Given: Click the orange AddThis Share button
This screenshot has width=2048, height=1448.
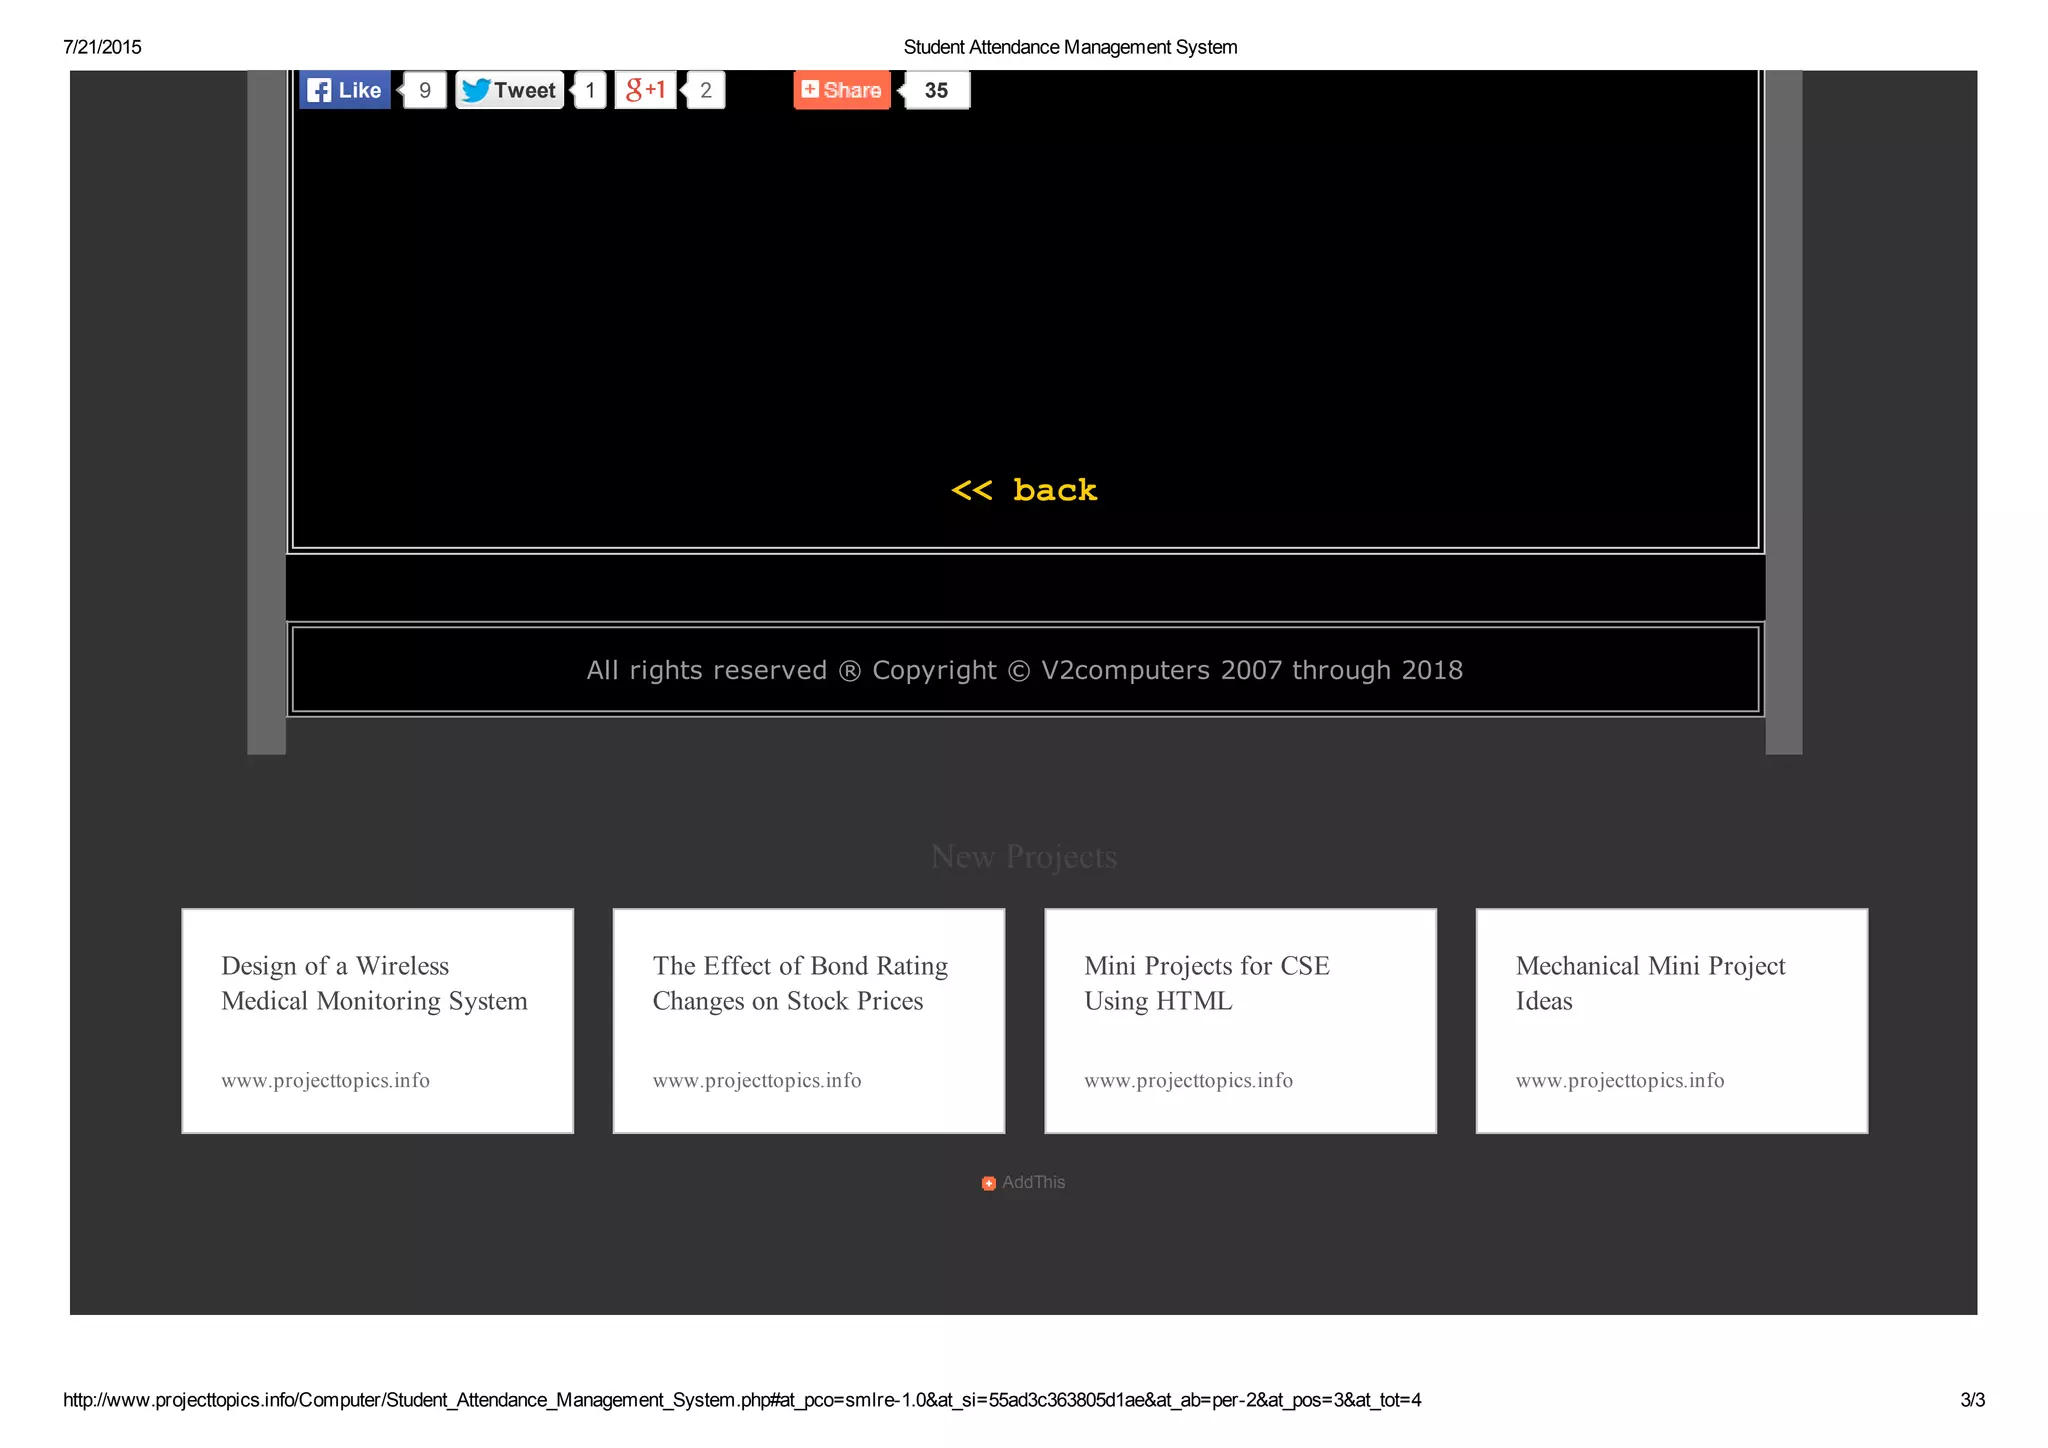Looking at the screenshot, I should pyautogui.click(x=842, y=90).
